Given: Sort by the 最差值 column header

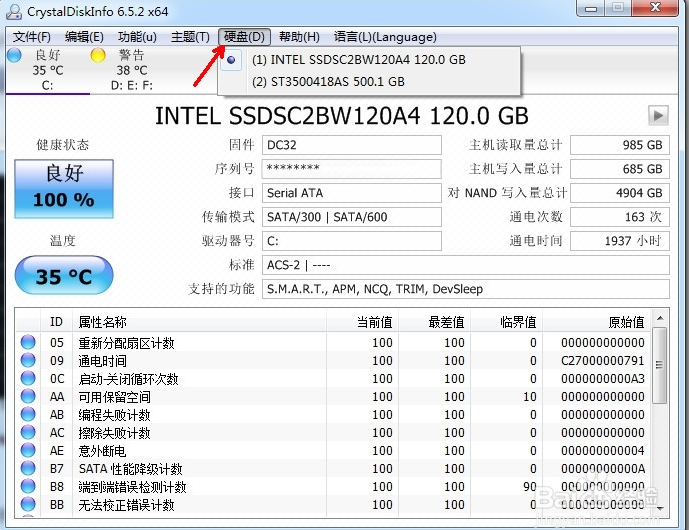Looking at the screenshot, I should [435, 322].
